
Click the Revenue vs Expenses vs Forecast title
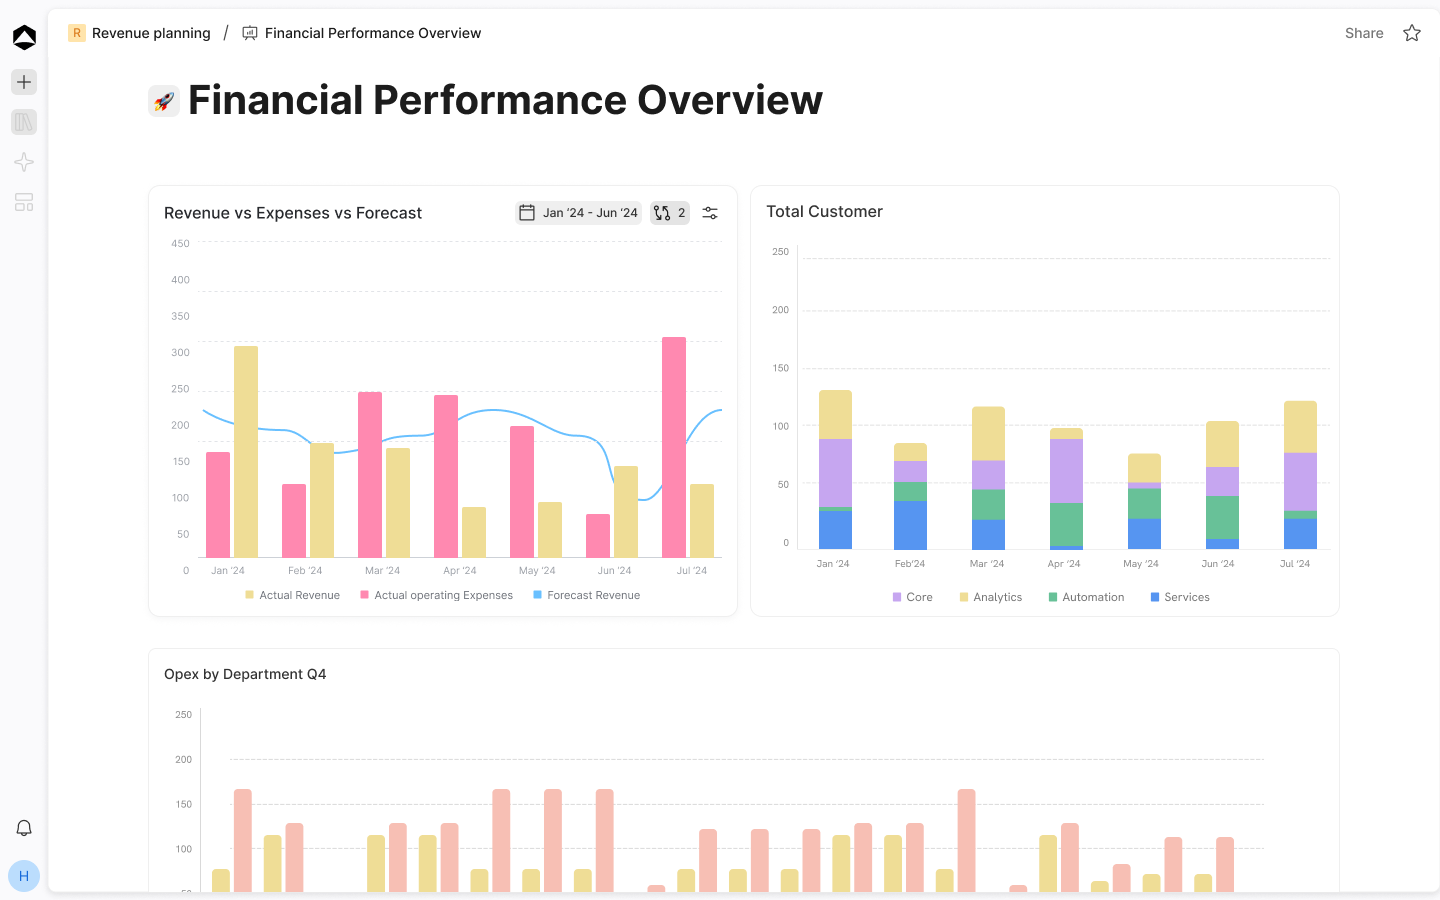(293, 213)
